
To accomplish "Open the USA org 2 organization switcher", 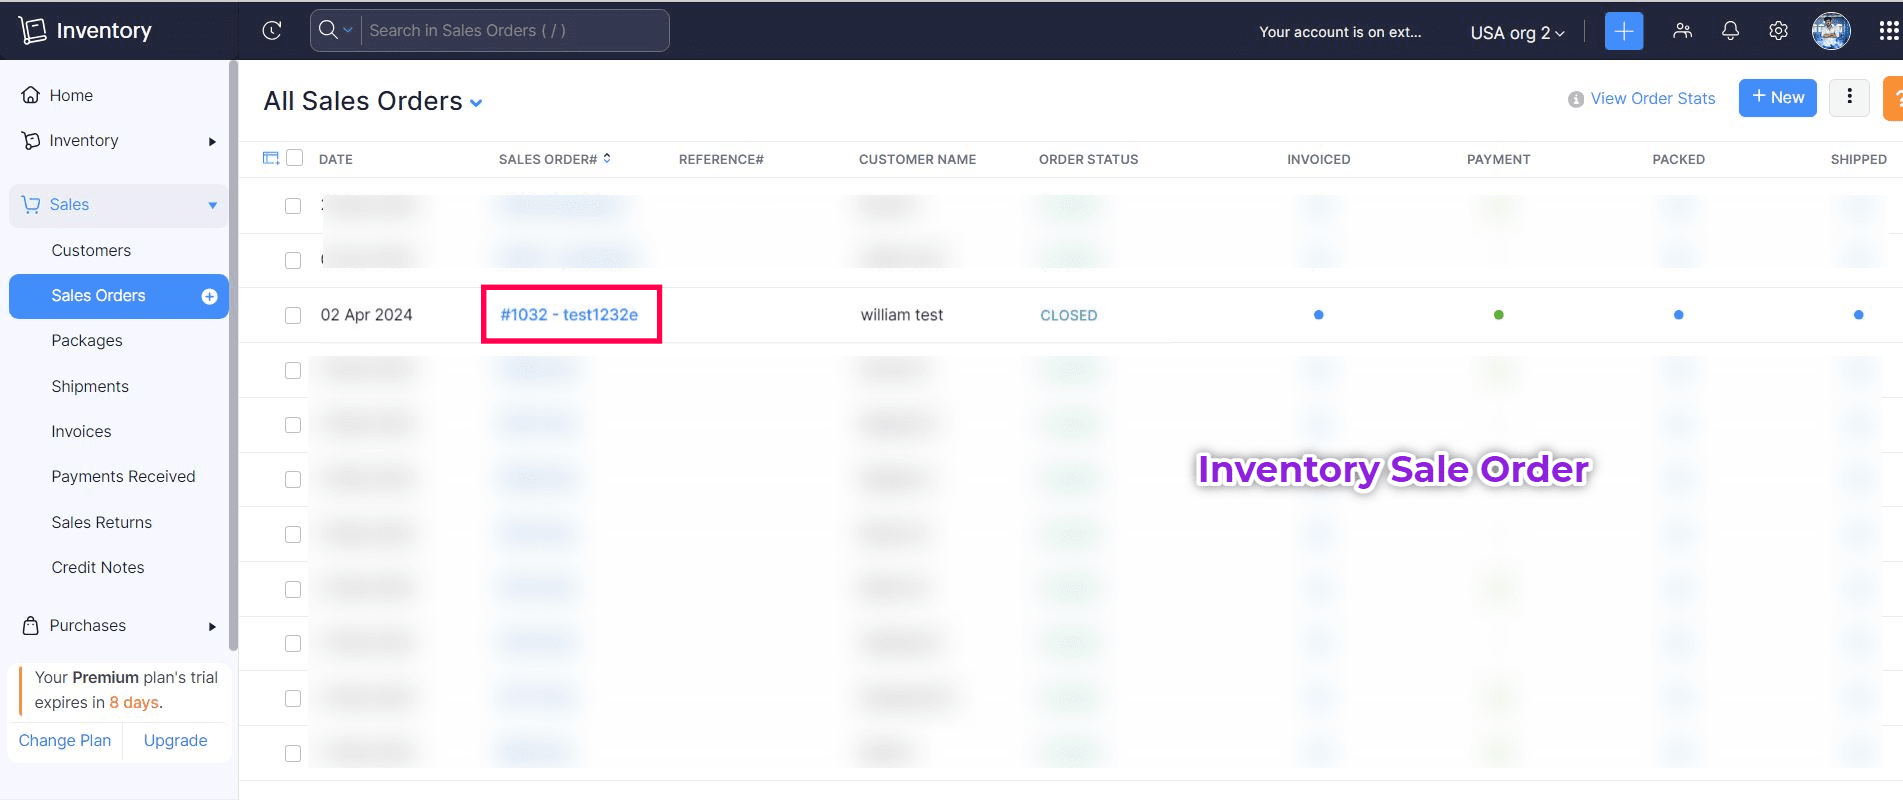I will pyautogui.click(x=1516, y=32).
